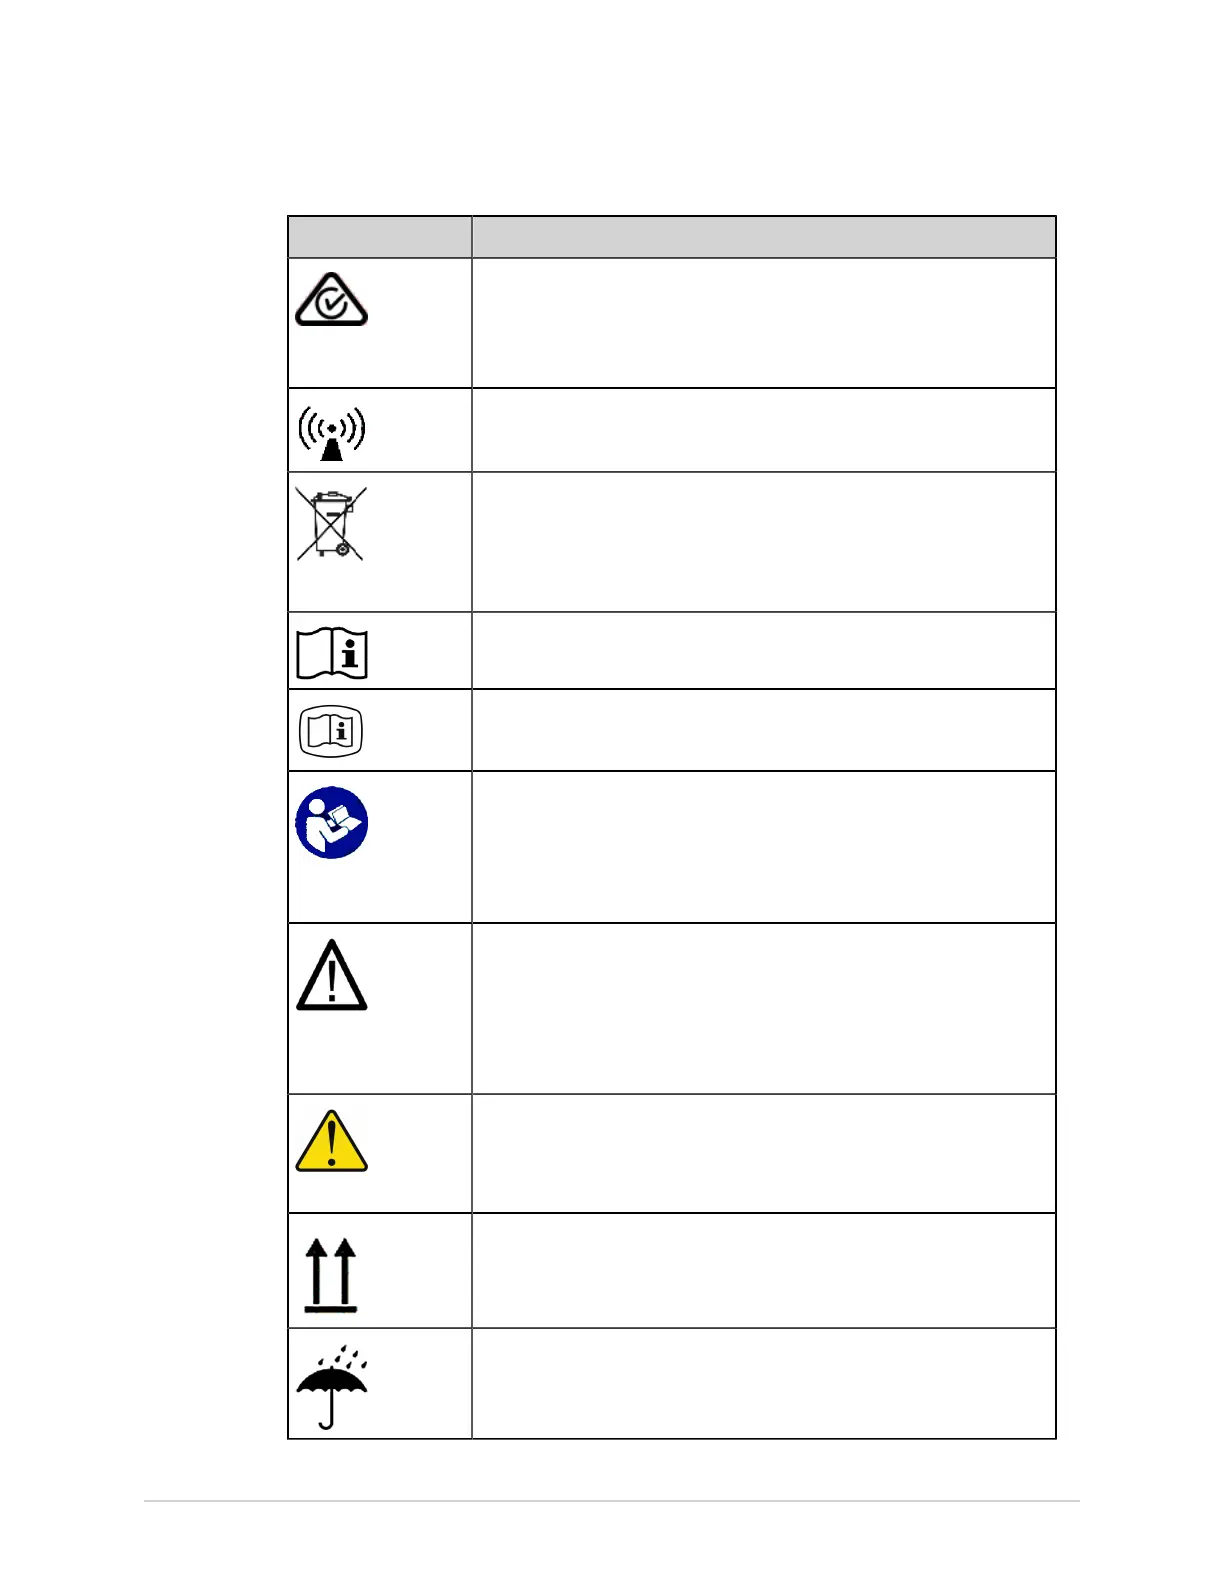1224x1584 pixels.
Task: Click the yellow warning triangle symbol
Action: click(x=332, y=1140)
